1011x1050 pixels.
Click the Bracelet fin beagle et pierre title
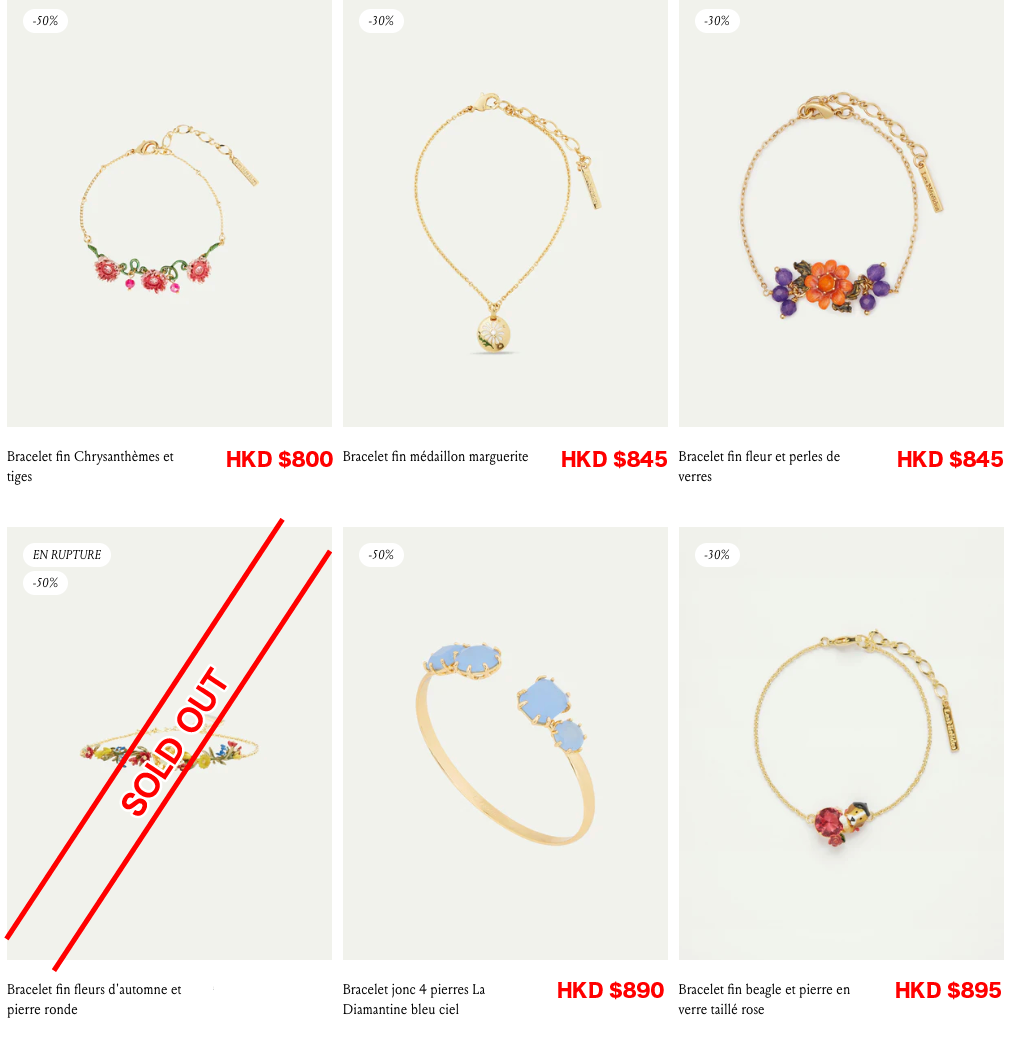(x=764, y=999)
